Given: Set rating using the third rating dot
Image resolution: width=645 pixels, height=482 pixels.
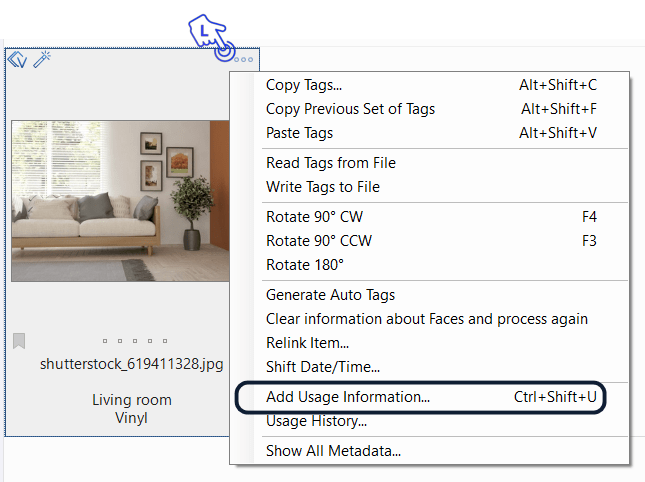Looking at the screenshot, I should click(133, 341).
